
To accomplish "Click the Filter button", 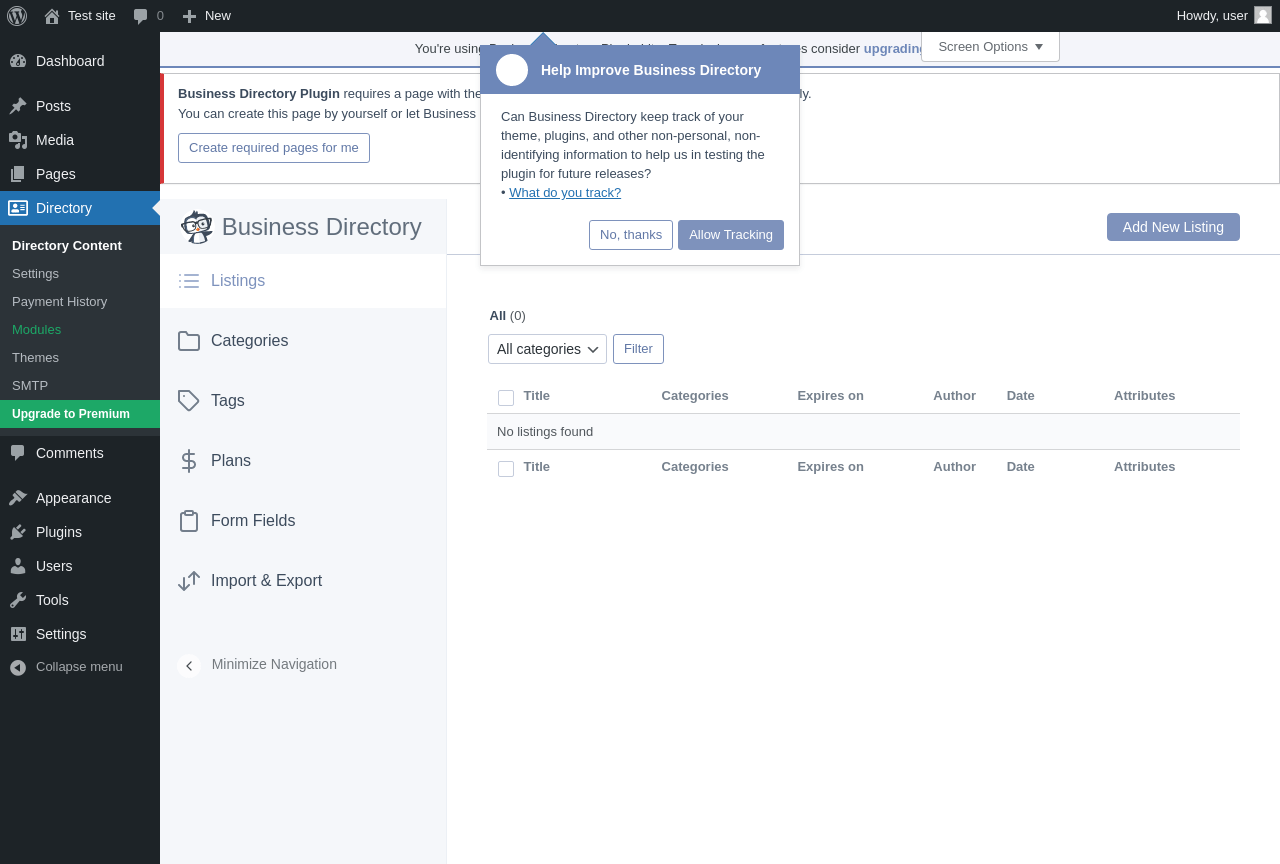I will pyautogui.click(x=638, y=349).
